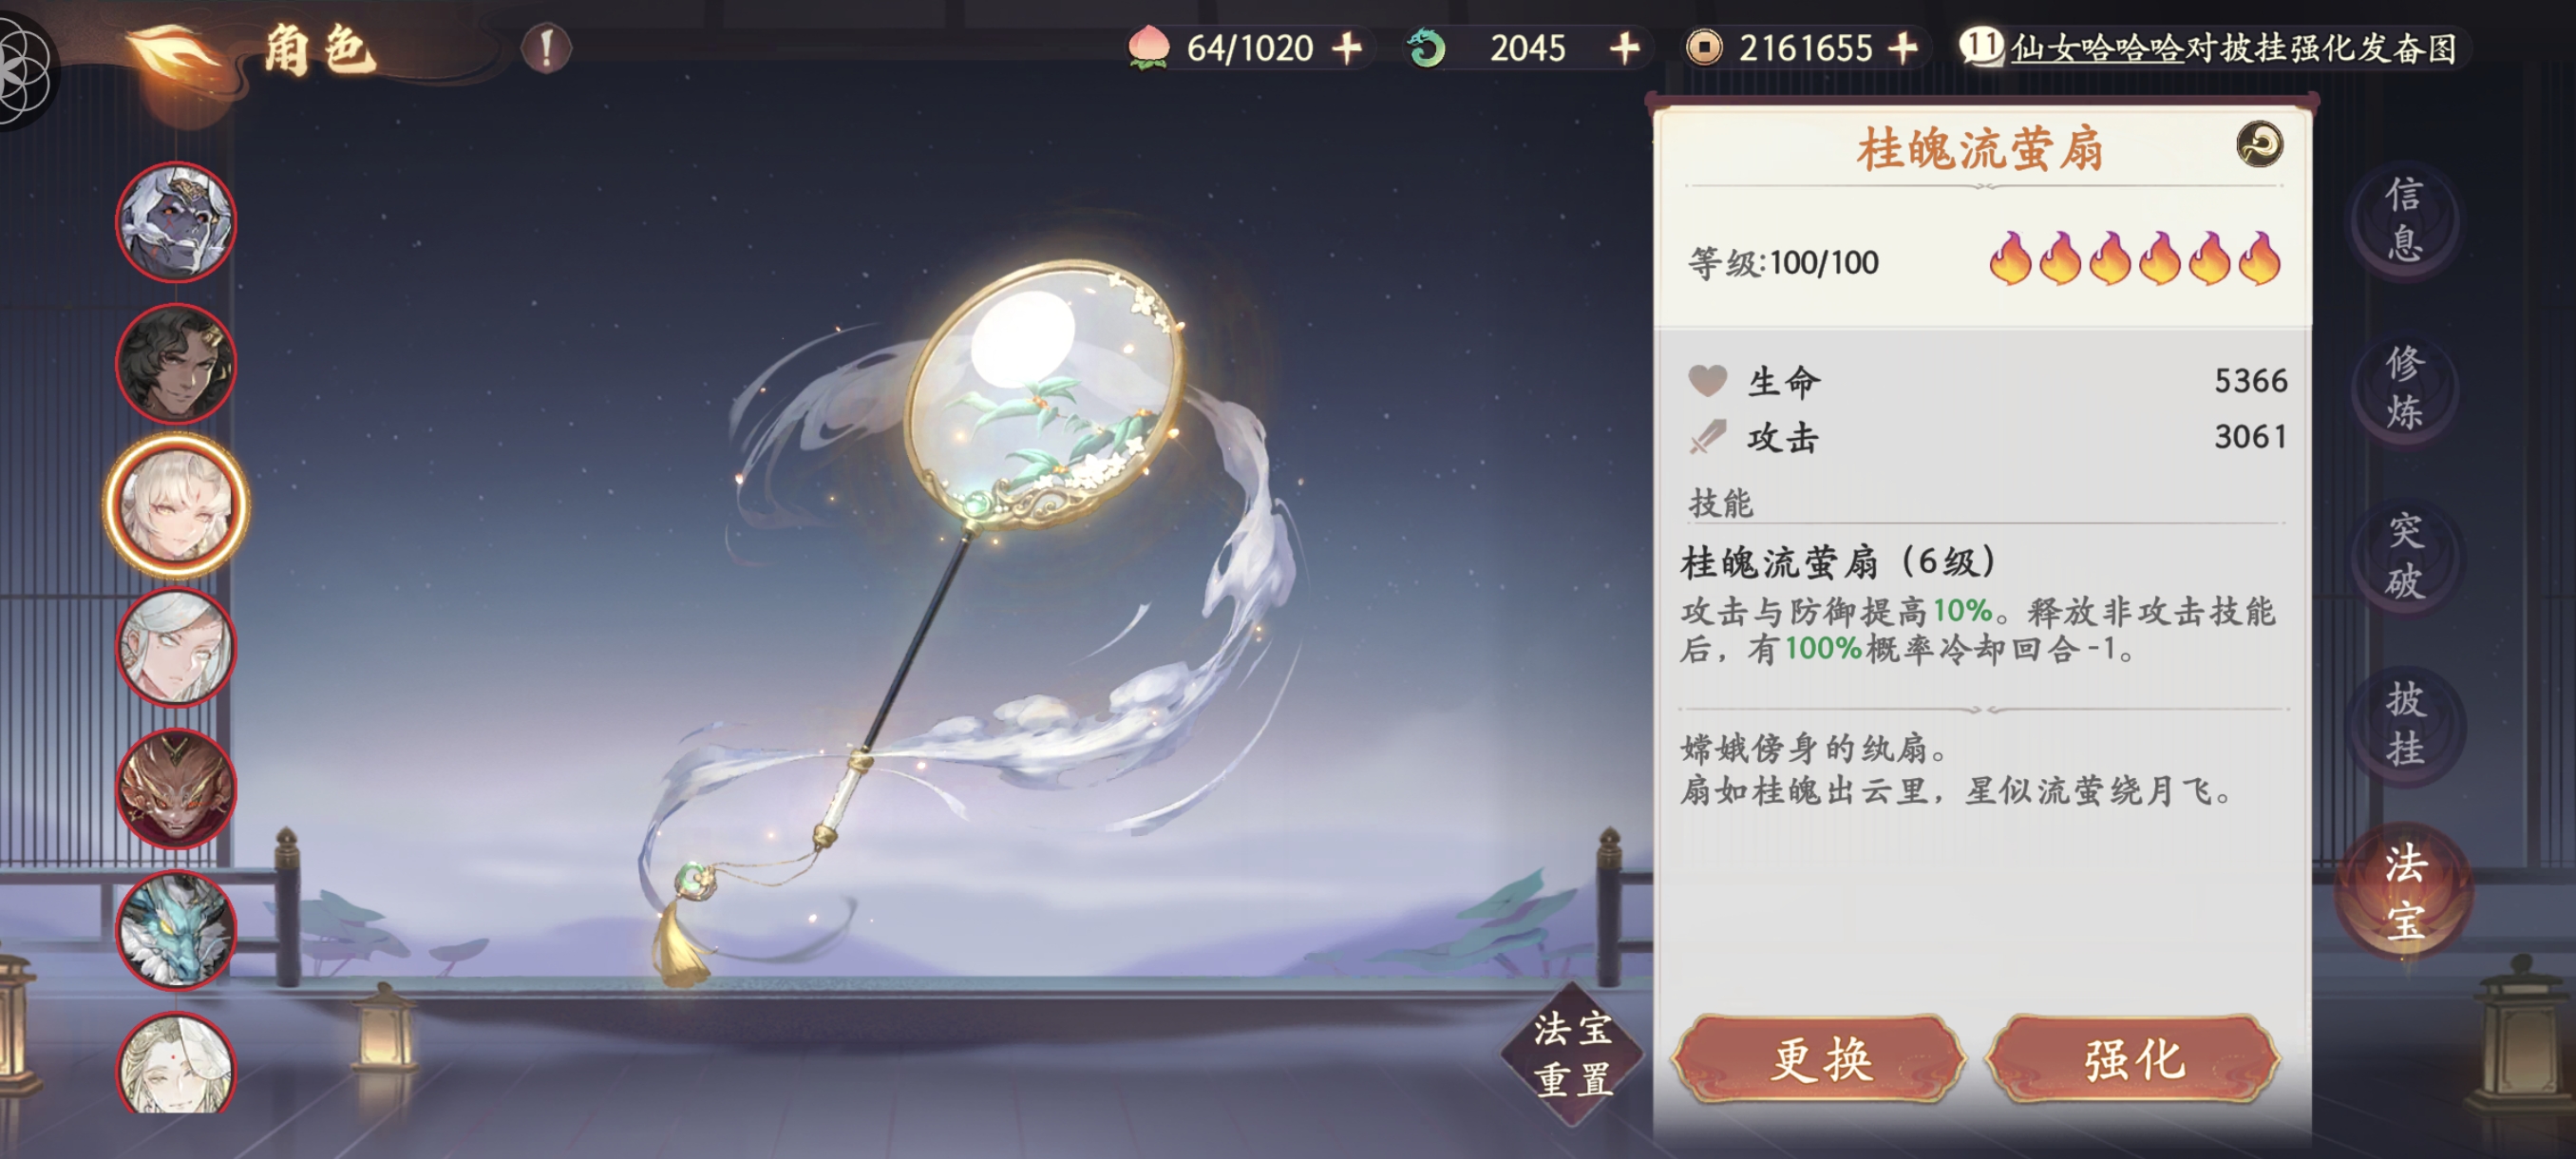Tap the peach stamina icon in the top bar
The width and height of the screenshot is (2576, 1159).
click(x=1148, y=48)
